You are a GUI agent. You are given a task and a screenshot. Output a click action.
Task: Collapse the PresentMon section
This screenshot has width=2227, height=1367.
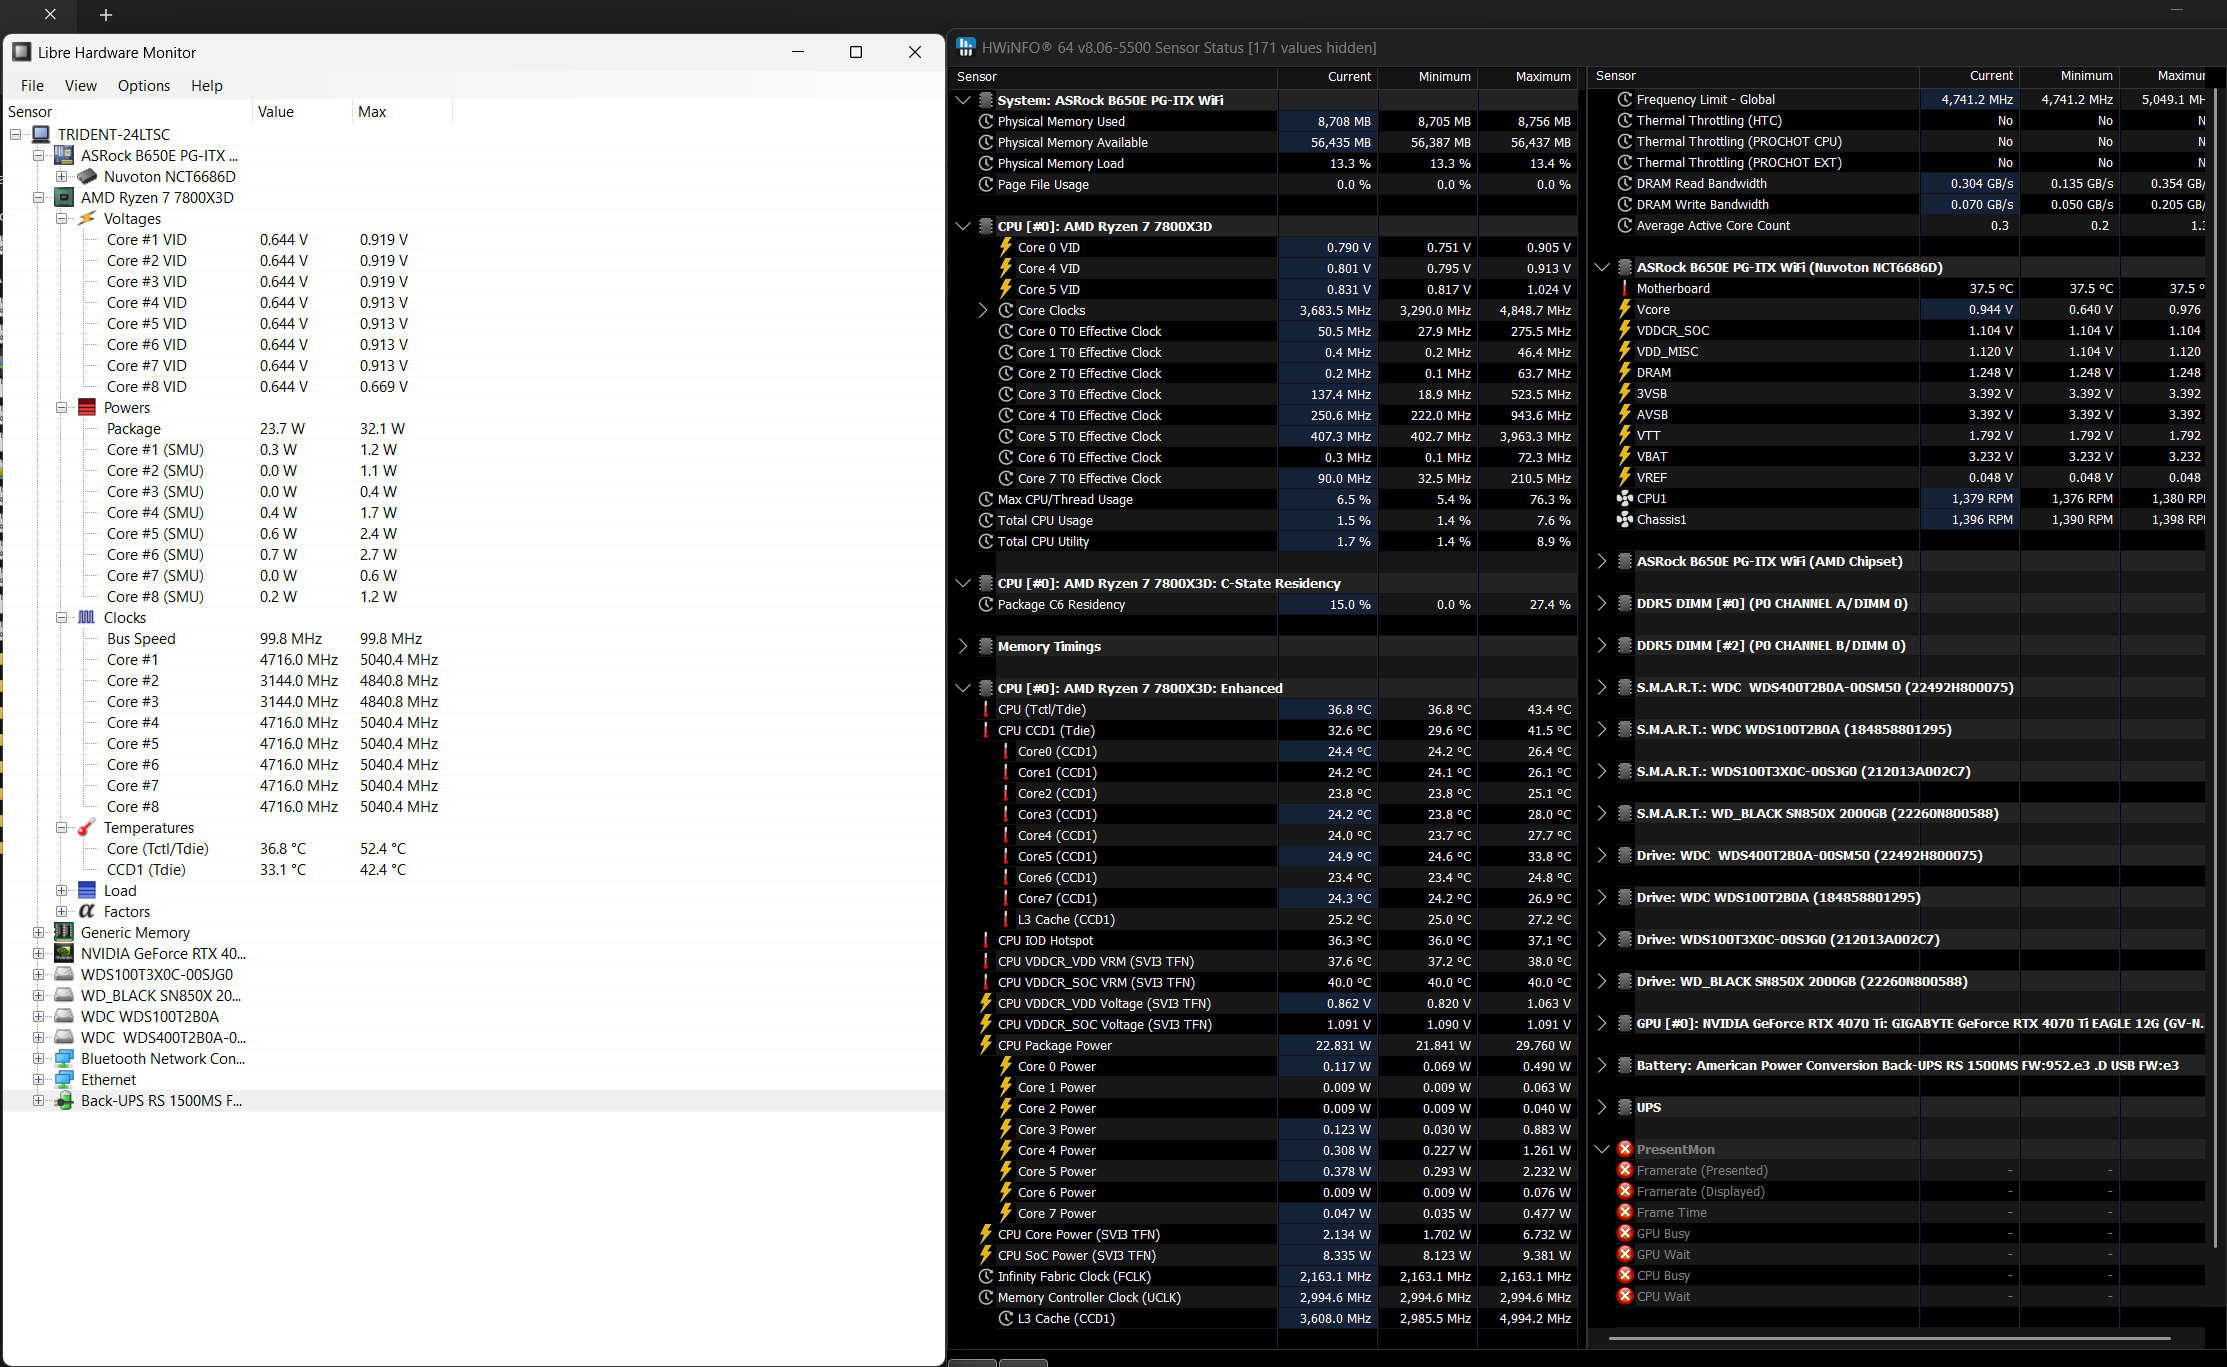point(1602,1149)
